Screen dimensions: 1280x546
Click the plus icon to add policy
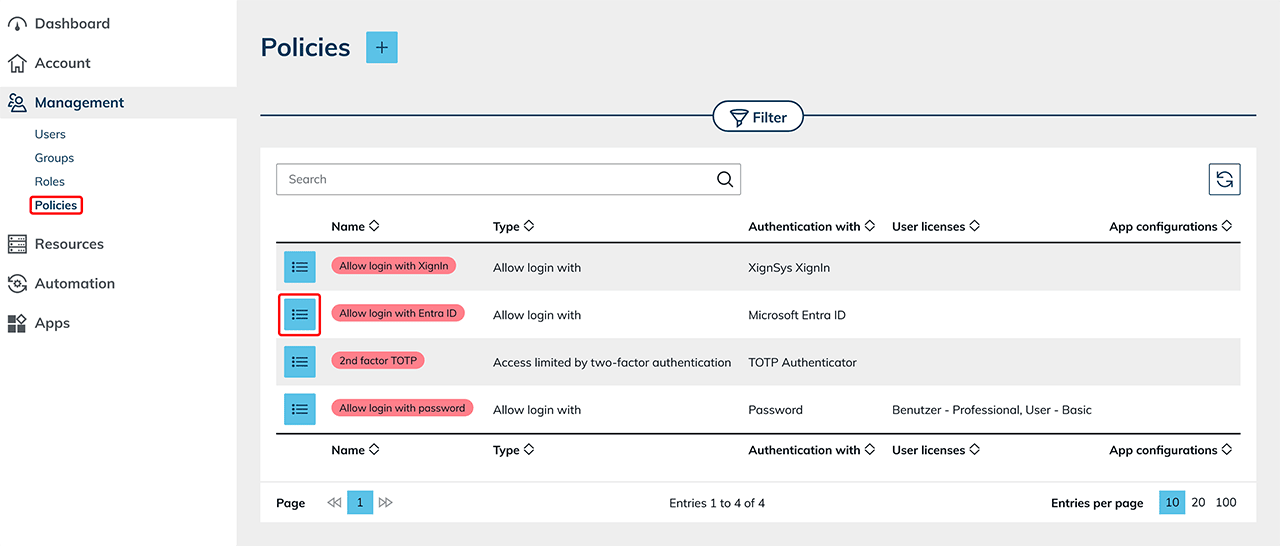381,48
